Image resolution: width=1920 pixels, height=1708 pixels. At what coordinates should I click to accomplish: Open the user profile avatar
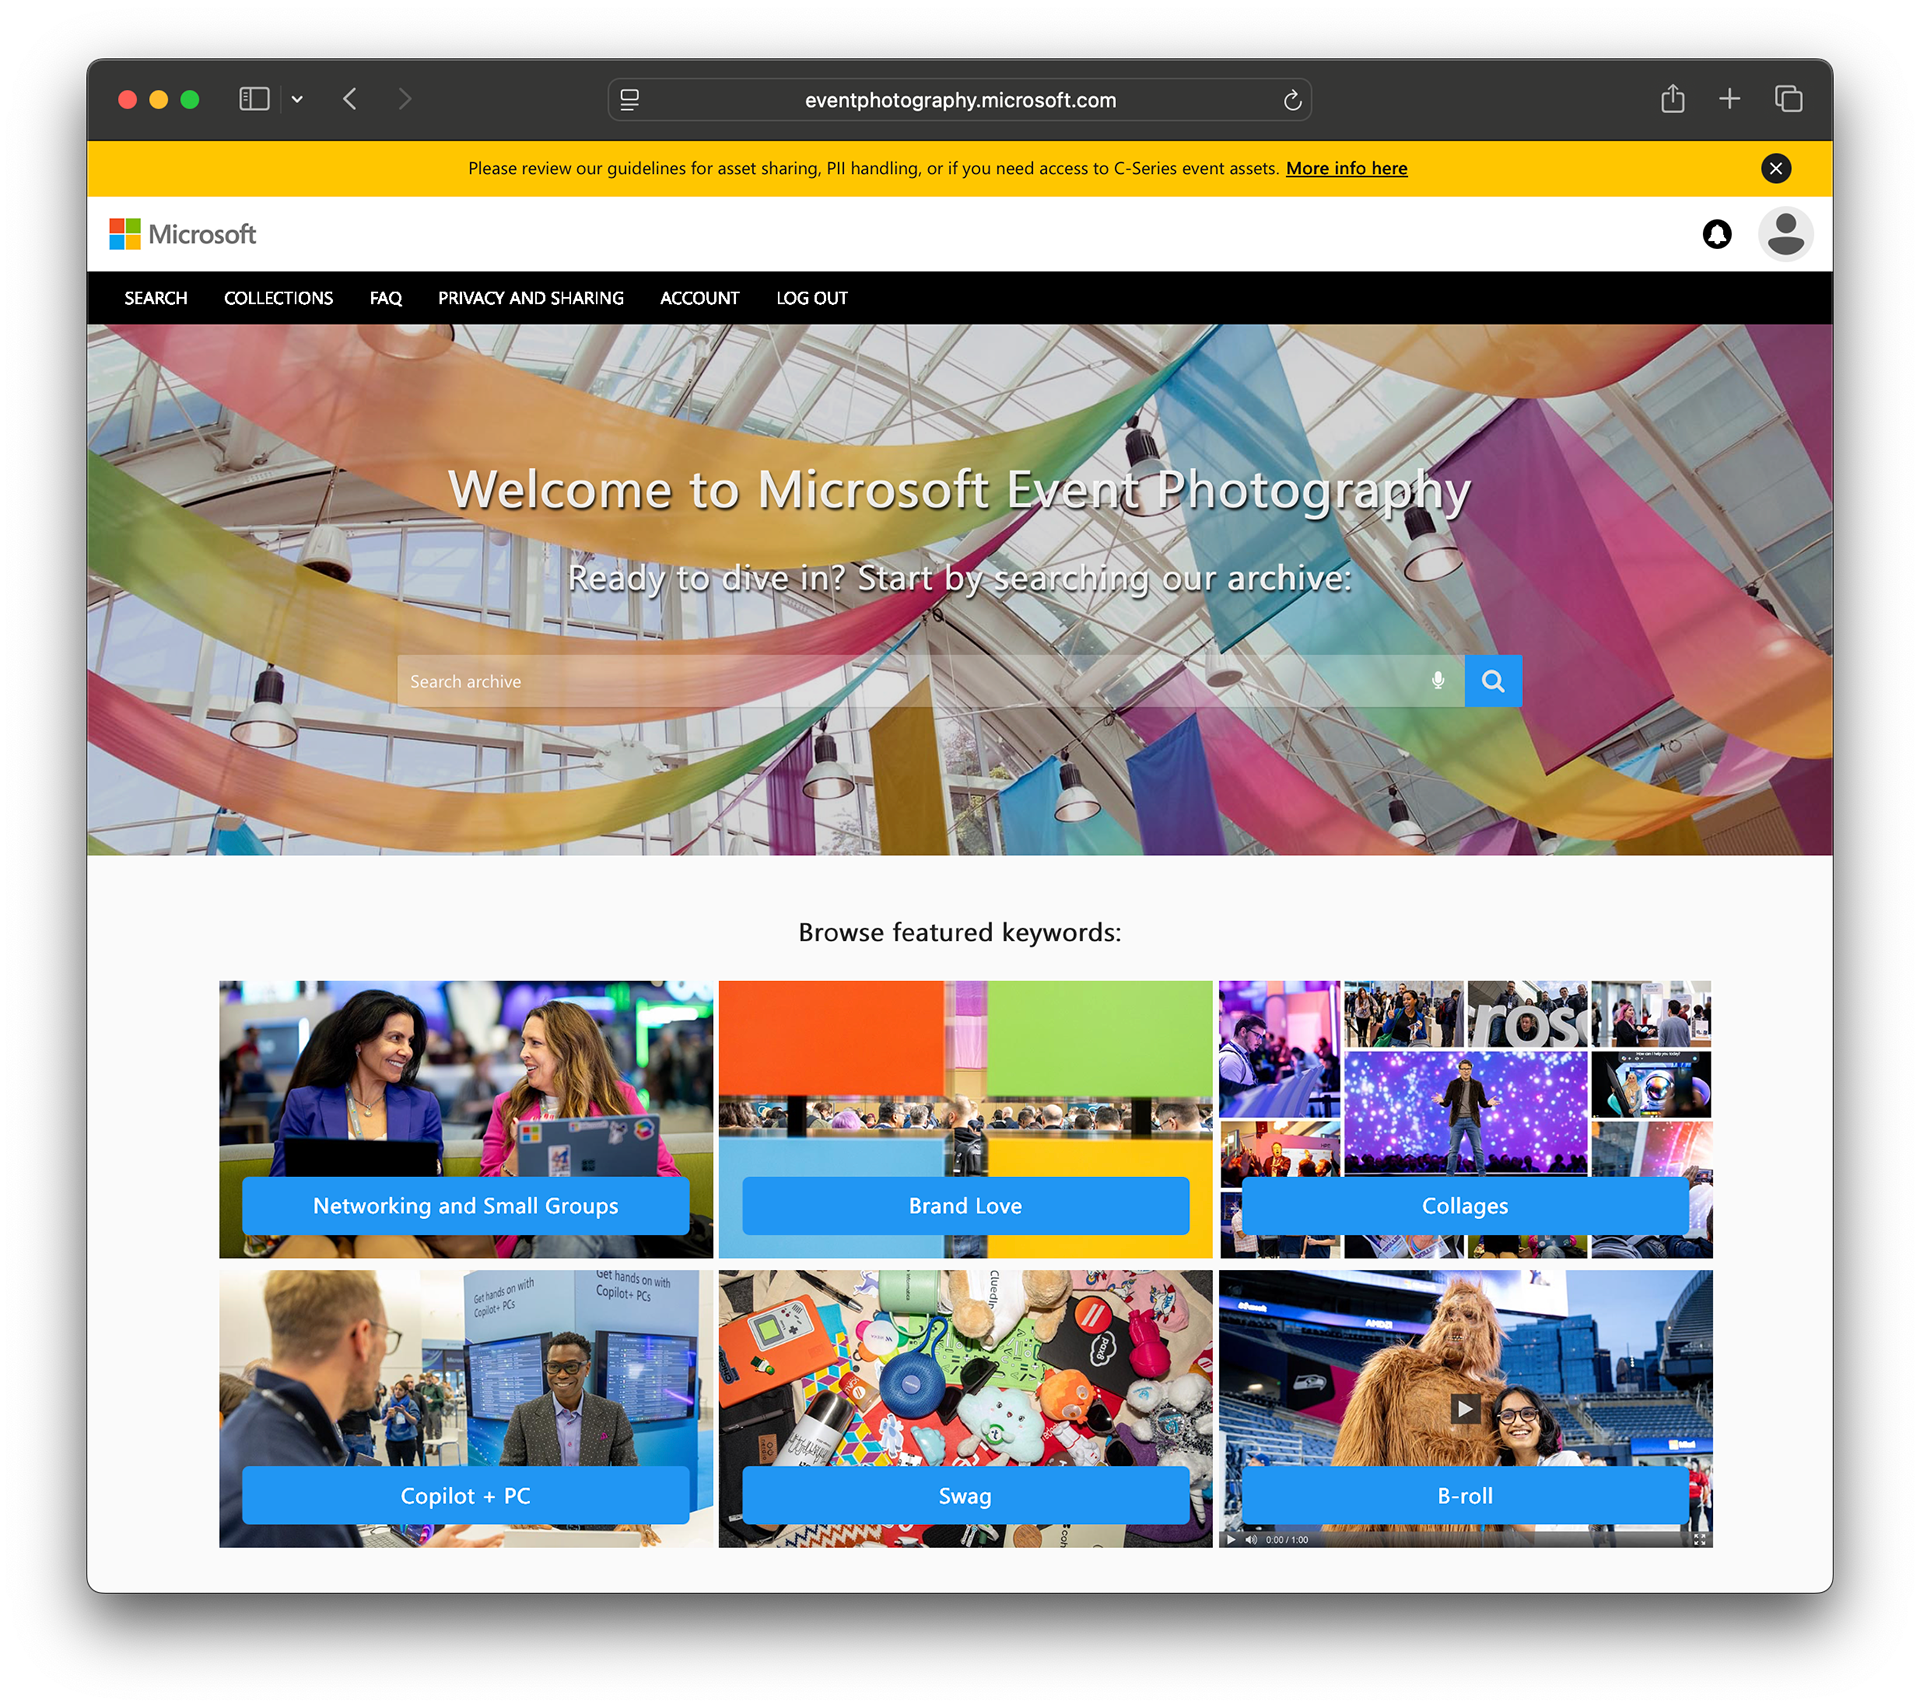(1785, 234)
